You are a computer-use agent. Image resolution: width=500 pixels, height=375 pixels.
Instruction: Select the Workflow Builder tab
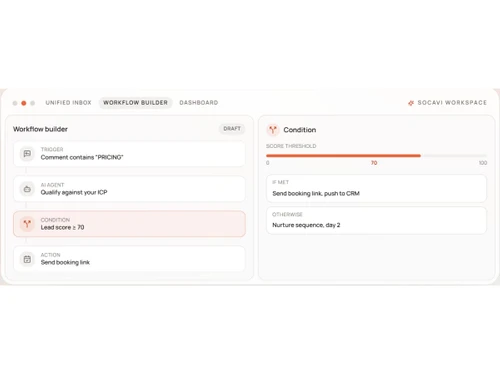point(135,103)
